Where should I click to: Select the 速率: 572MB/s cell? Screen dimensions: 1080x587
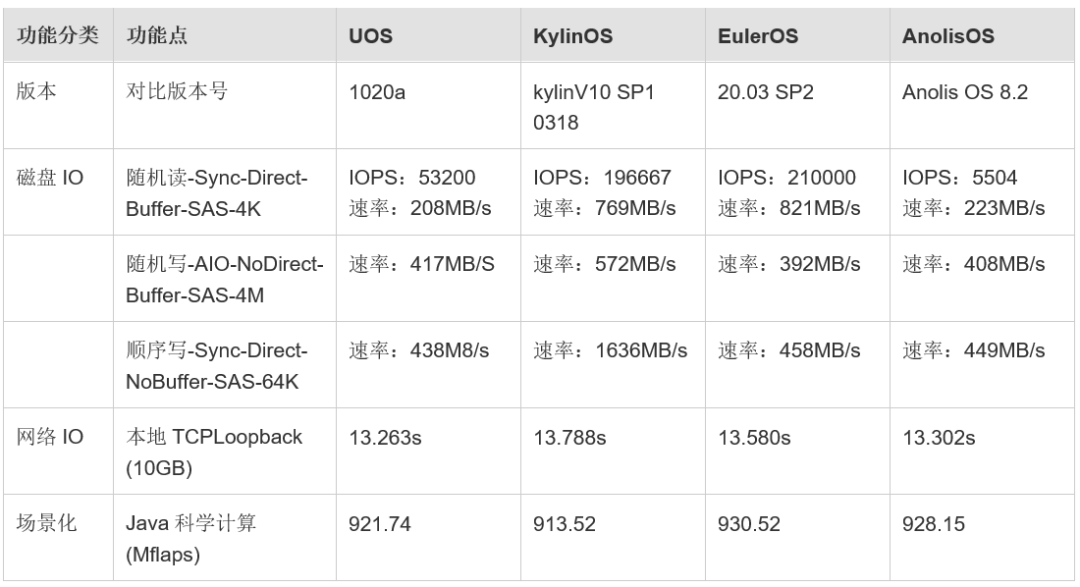click(613, 278)
